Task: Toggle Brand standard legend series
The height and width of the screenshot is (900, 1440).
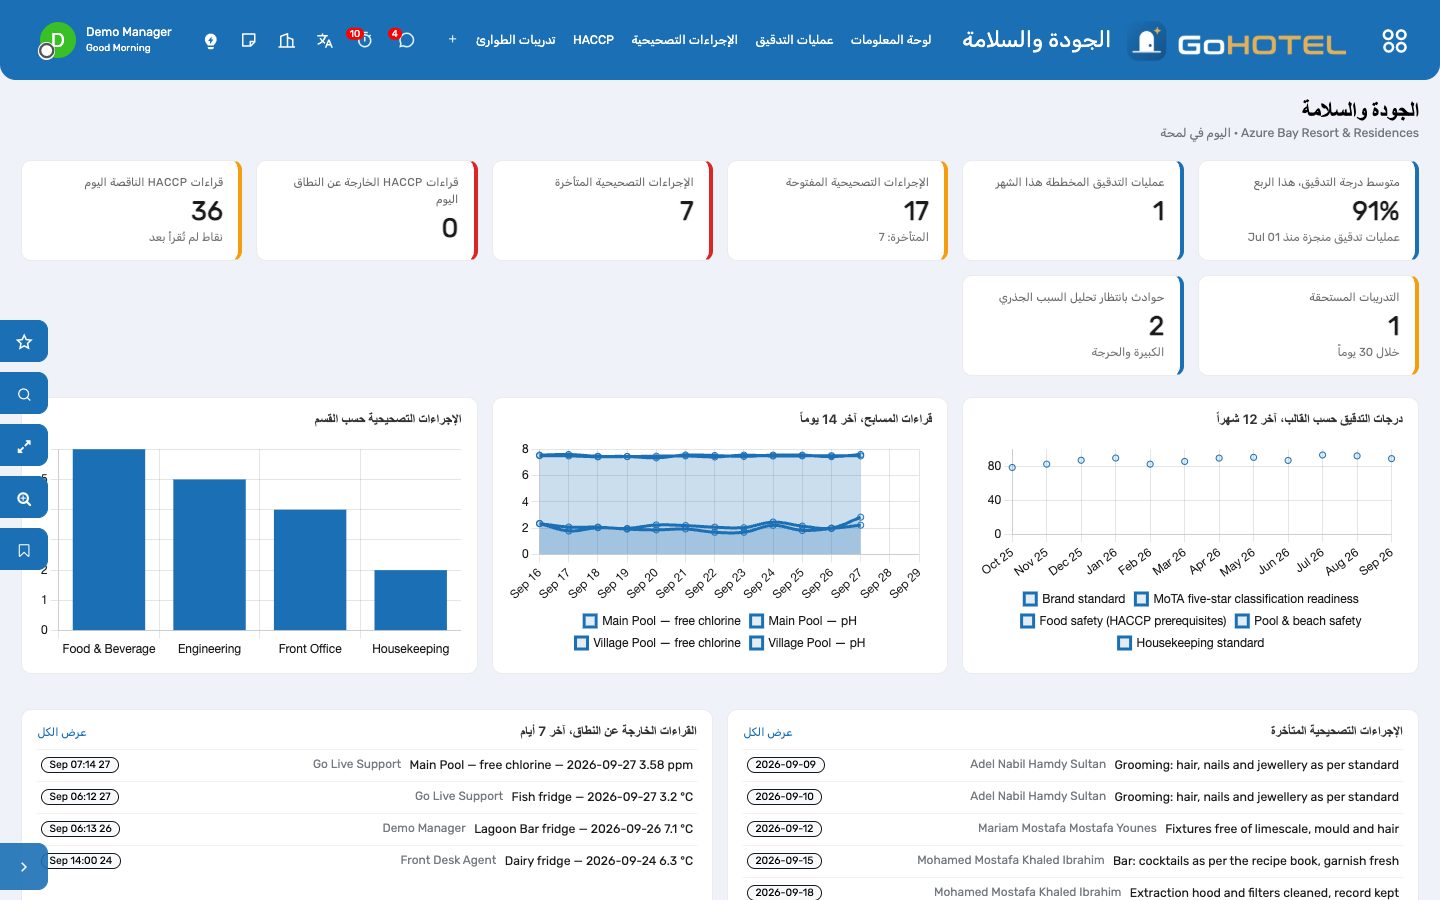Action: [1074, 599]
